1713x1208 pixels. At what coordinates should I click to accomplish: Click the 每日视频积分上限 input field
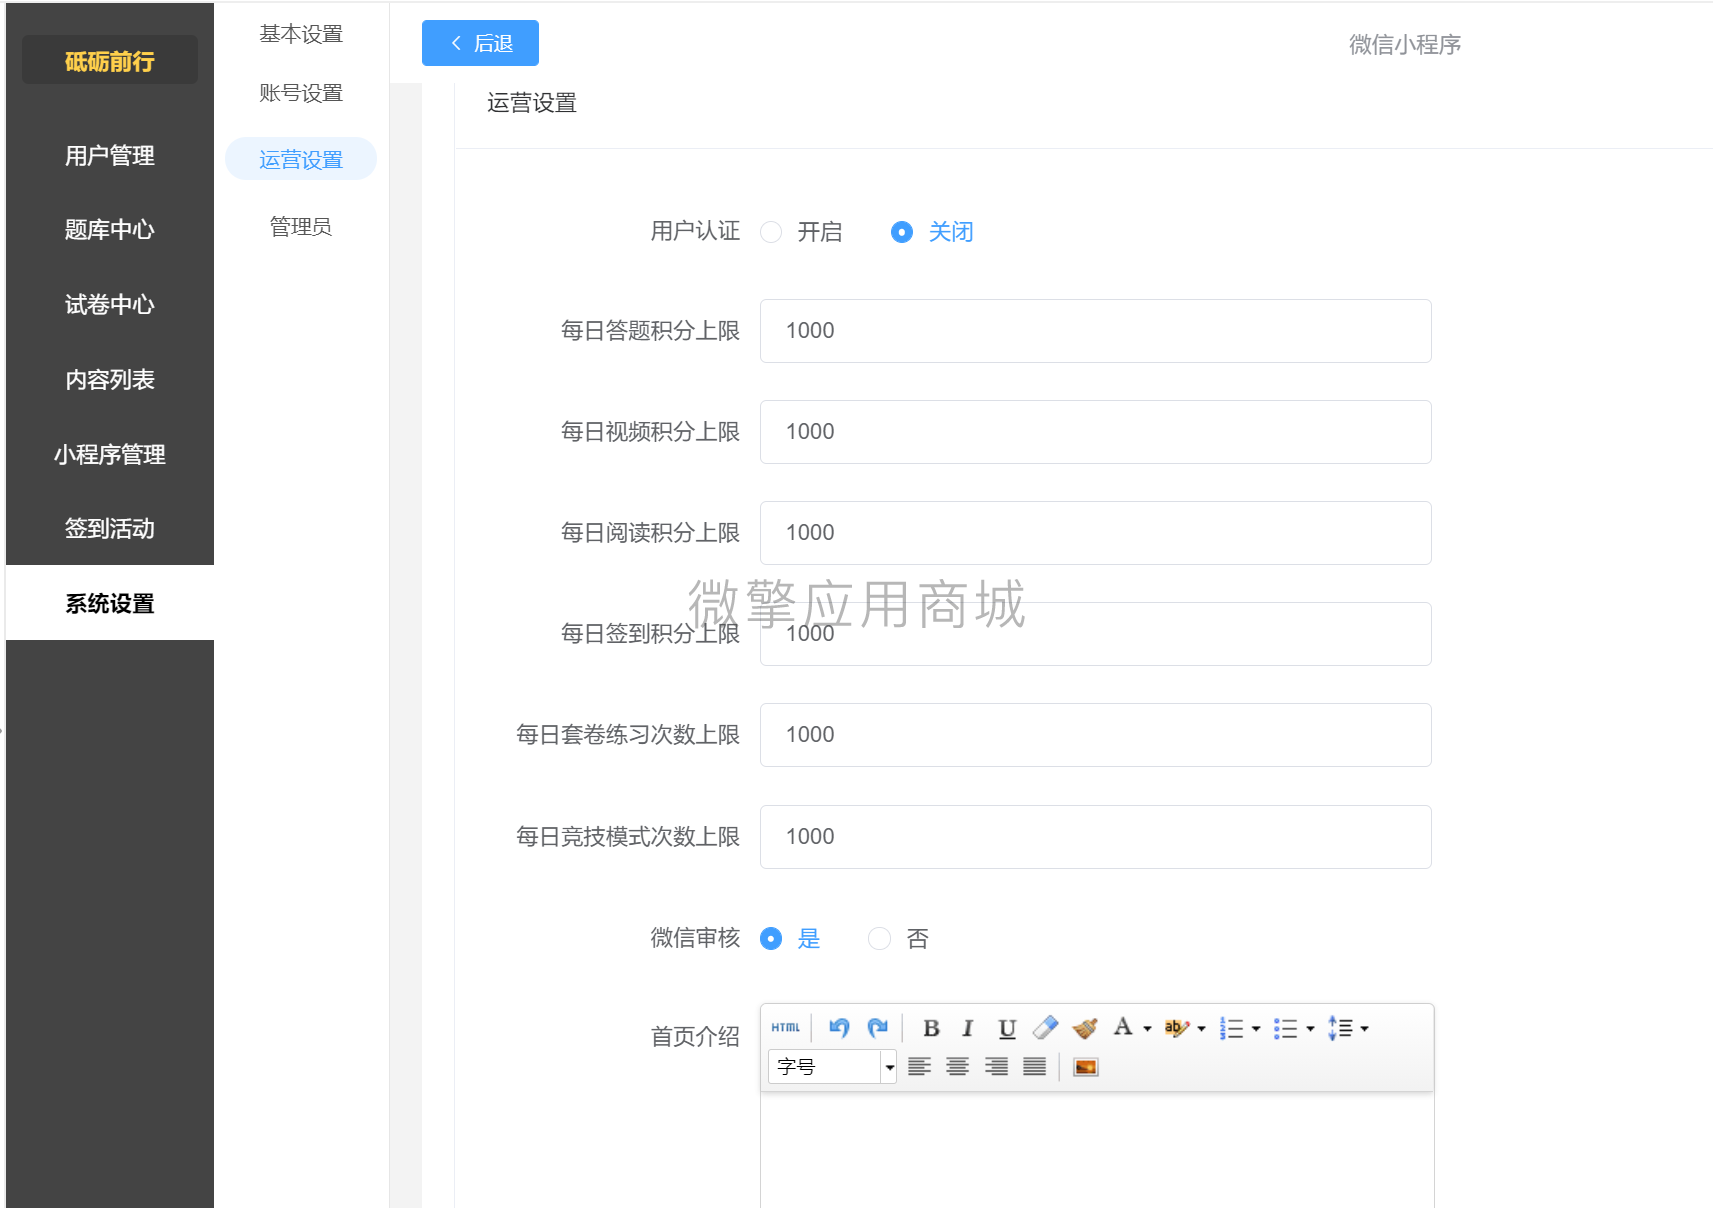1096,432
